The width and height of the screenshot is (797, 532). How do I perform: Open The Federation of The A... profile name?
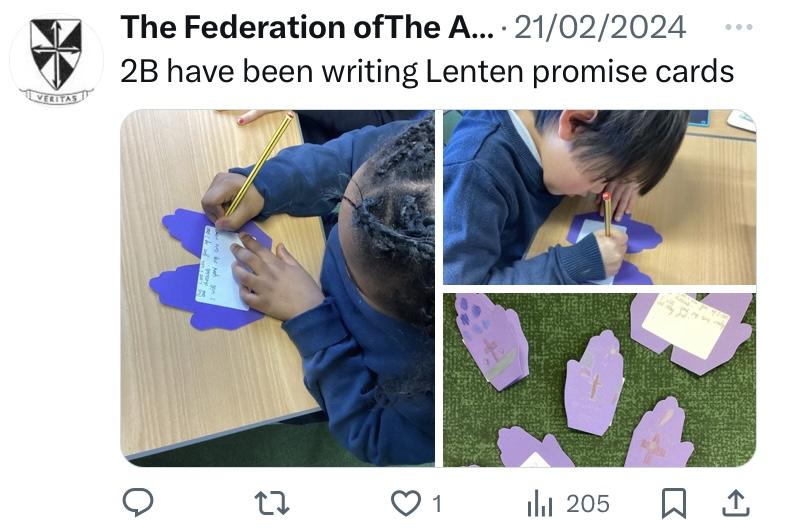point(306,27)
